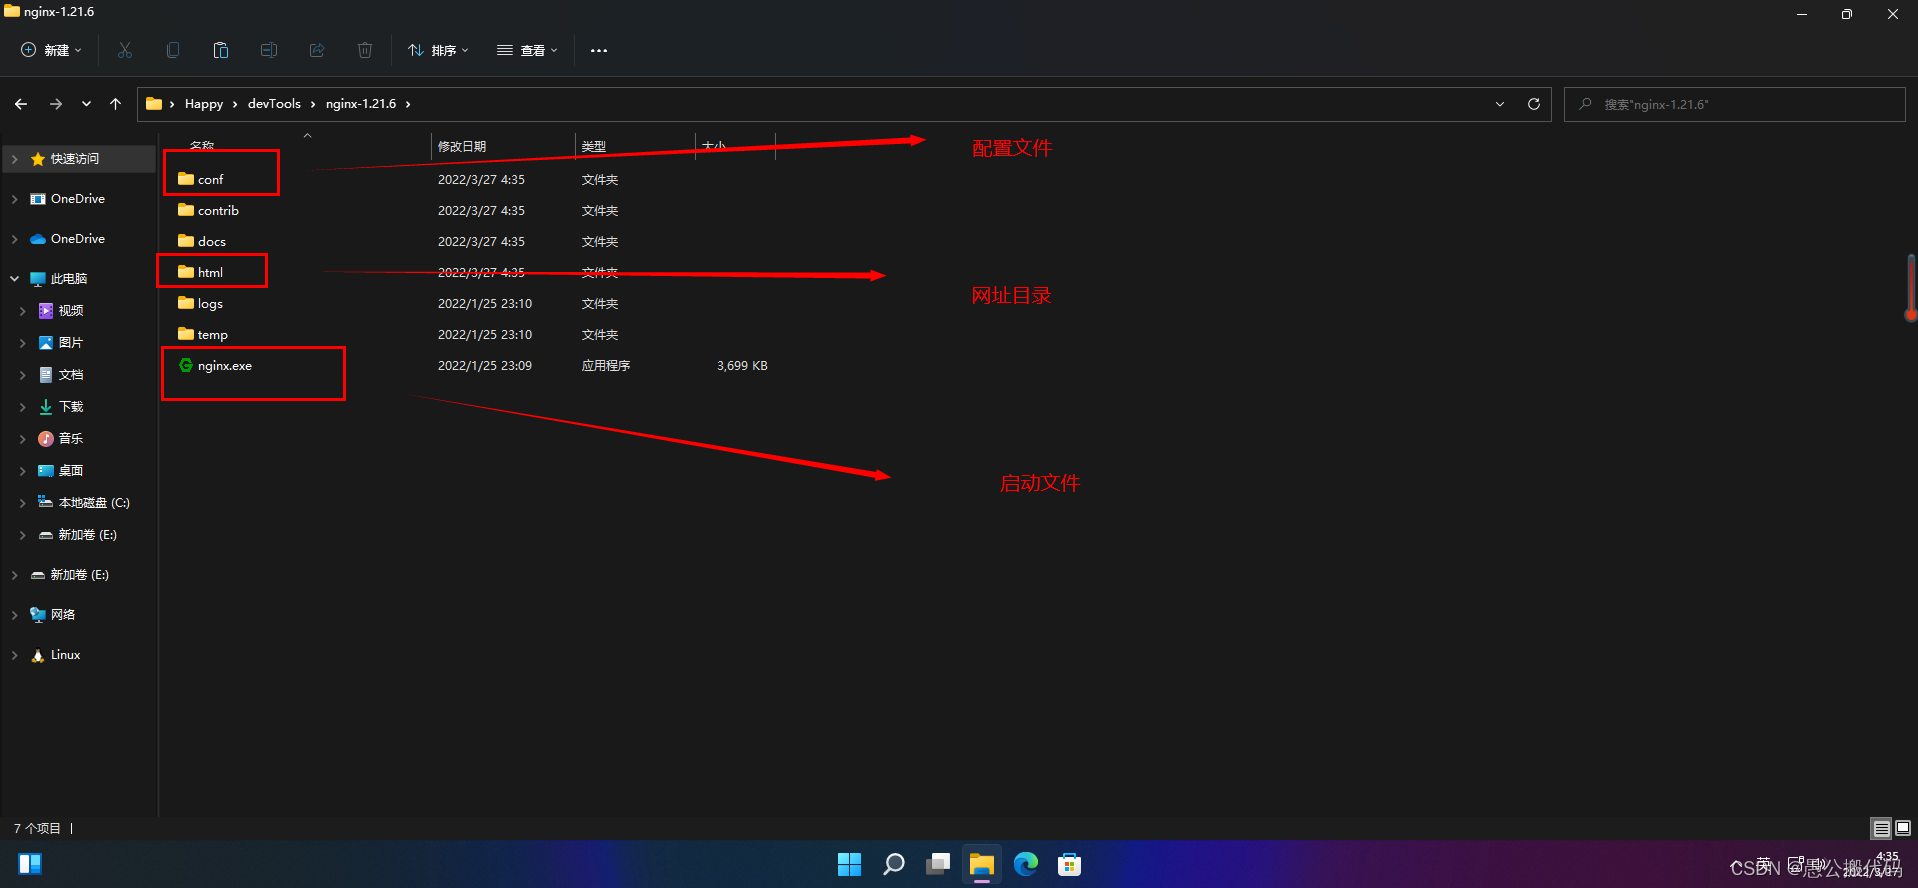Image resolution: width=1918 pixels, height=888 pixels.
Task: Select 快速访问 in sidebar
Action: pyautogui.click(x=75, y=159)
